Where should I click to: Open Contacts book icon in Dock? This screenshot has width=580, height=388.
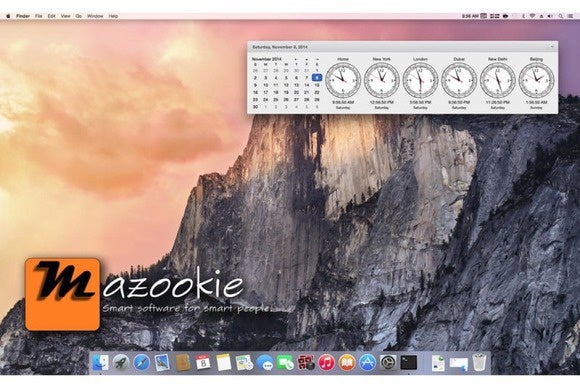coord(182,362)
